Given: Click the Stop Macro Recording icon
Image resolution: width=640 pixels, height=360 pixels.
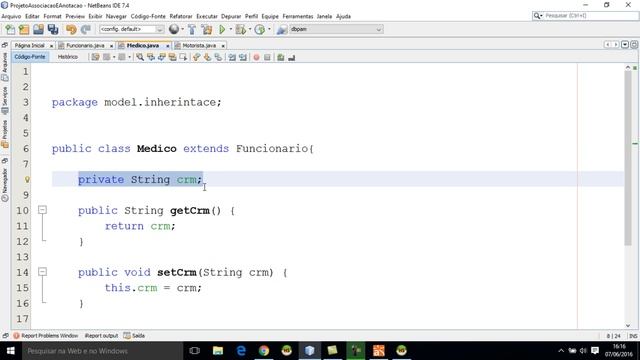Looking at the screenshot, I should pos(267,58).
